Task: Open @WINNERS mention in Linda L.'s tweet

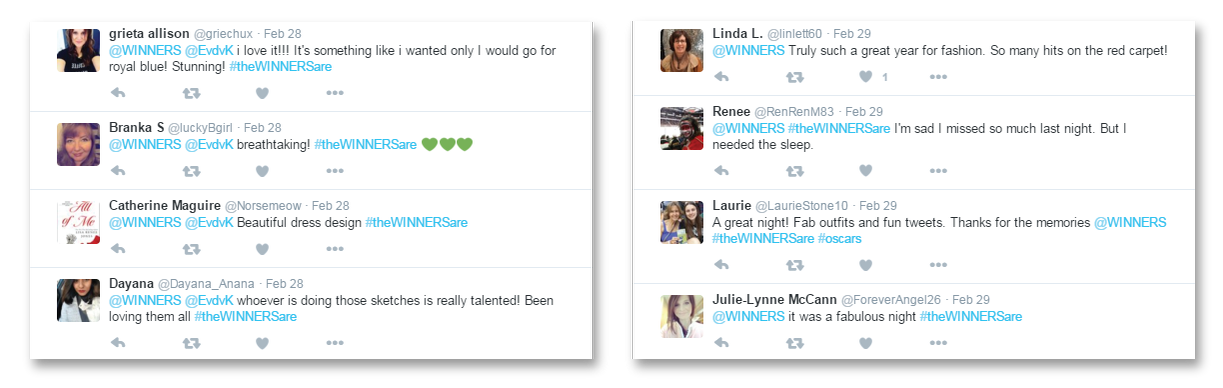Action: pyautogui.click(x=748, y=50)
